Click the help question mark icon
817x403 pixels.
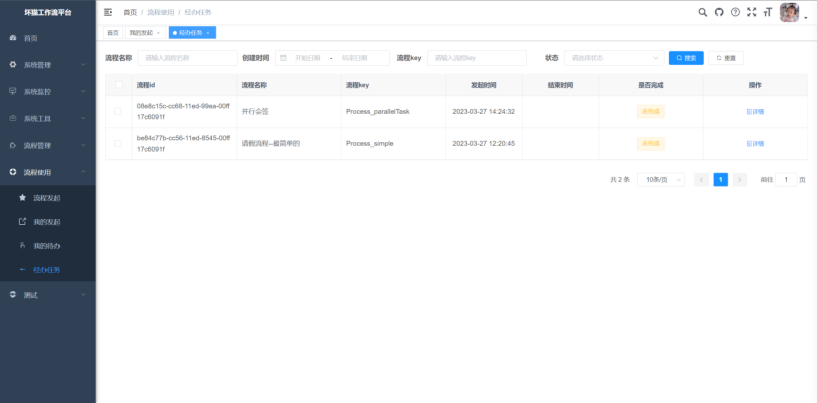click(x=735, y=12)
